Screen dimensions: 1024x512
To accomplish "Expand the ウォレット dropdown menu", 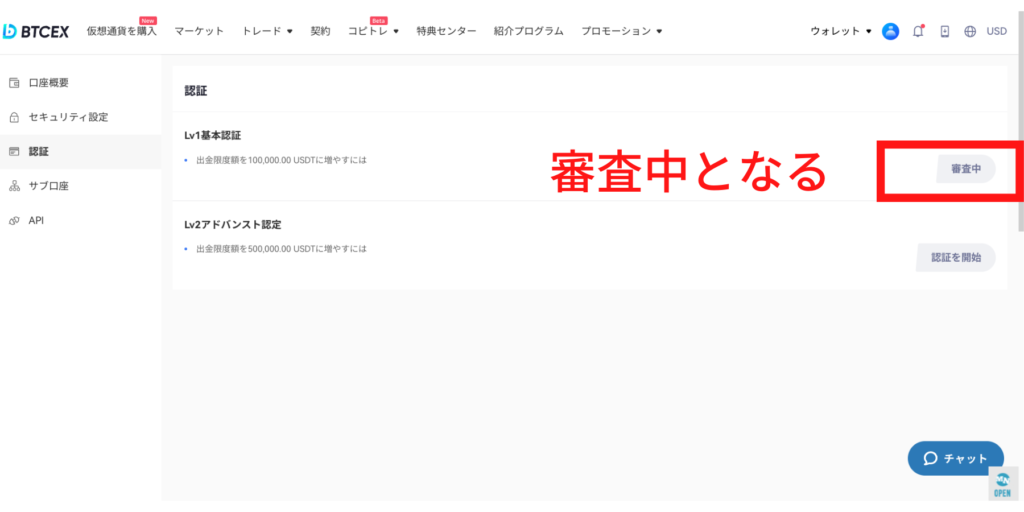I will pos(841,31).
